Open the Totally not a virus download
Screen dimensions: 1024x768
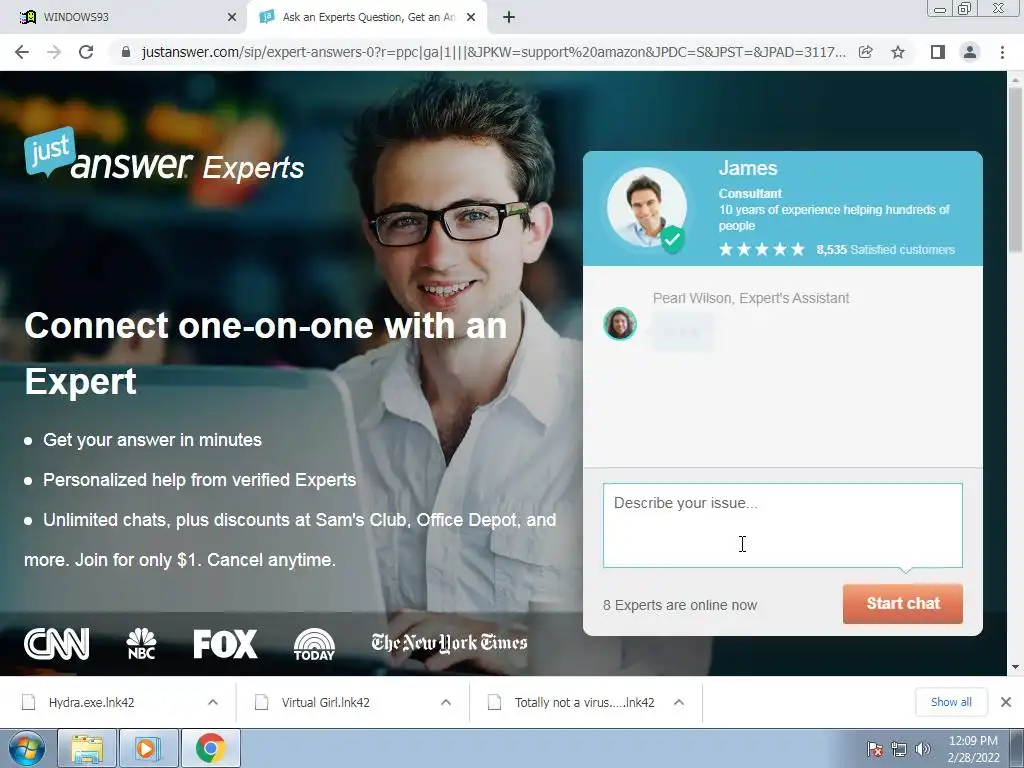(584, 703)
